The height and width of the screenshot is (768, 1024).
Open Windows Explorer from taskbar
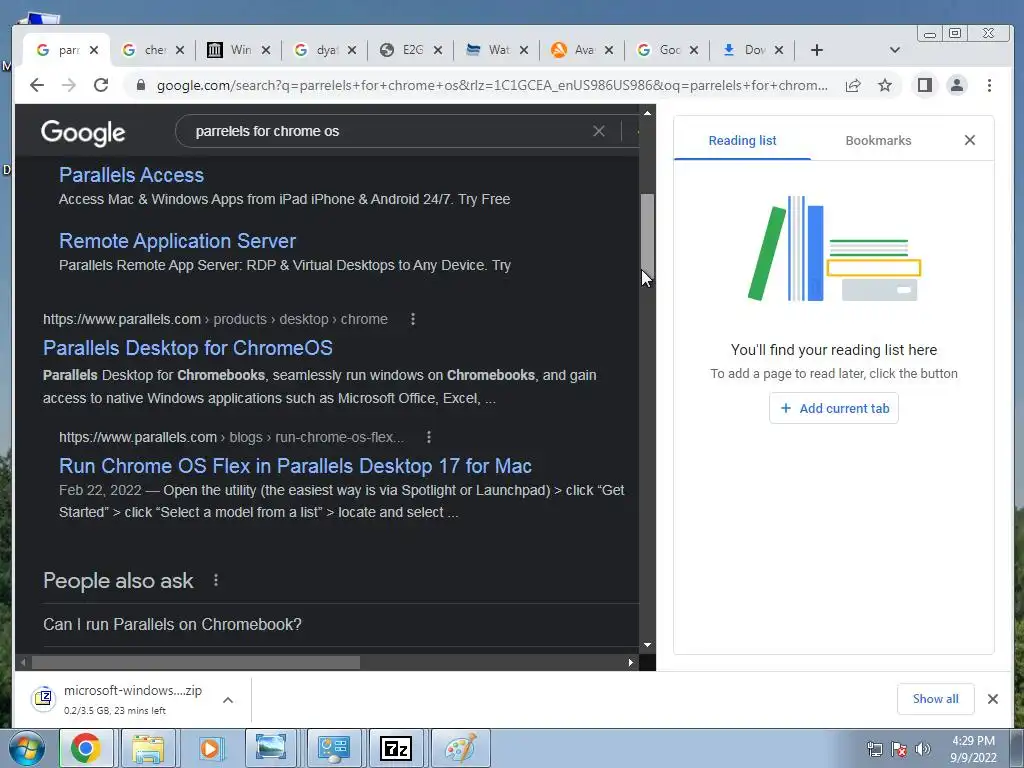pos(148,748)
